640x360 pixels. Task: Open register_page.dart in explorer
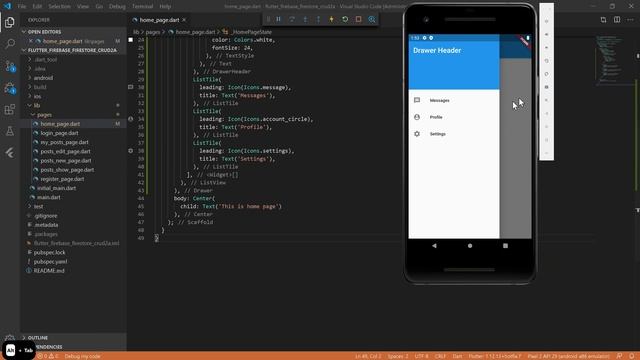point(62,179)
